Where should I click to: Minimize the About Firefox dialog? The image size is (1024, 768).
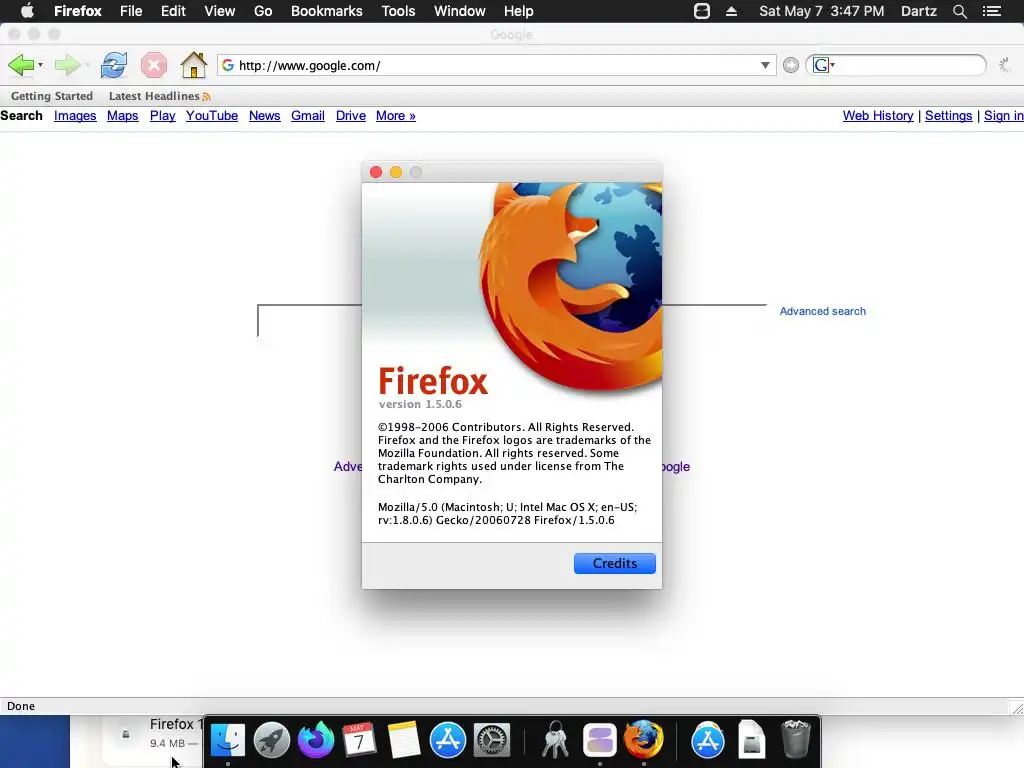click(396, 172)
